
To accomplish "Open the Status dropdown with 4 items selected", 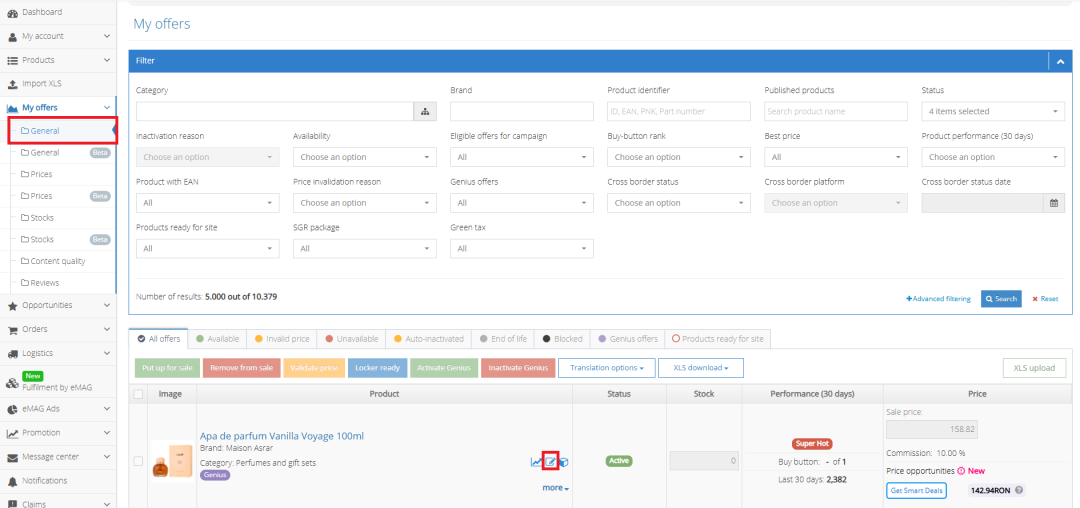I will 993,112.
